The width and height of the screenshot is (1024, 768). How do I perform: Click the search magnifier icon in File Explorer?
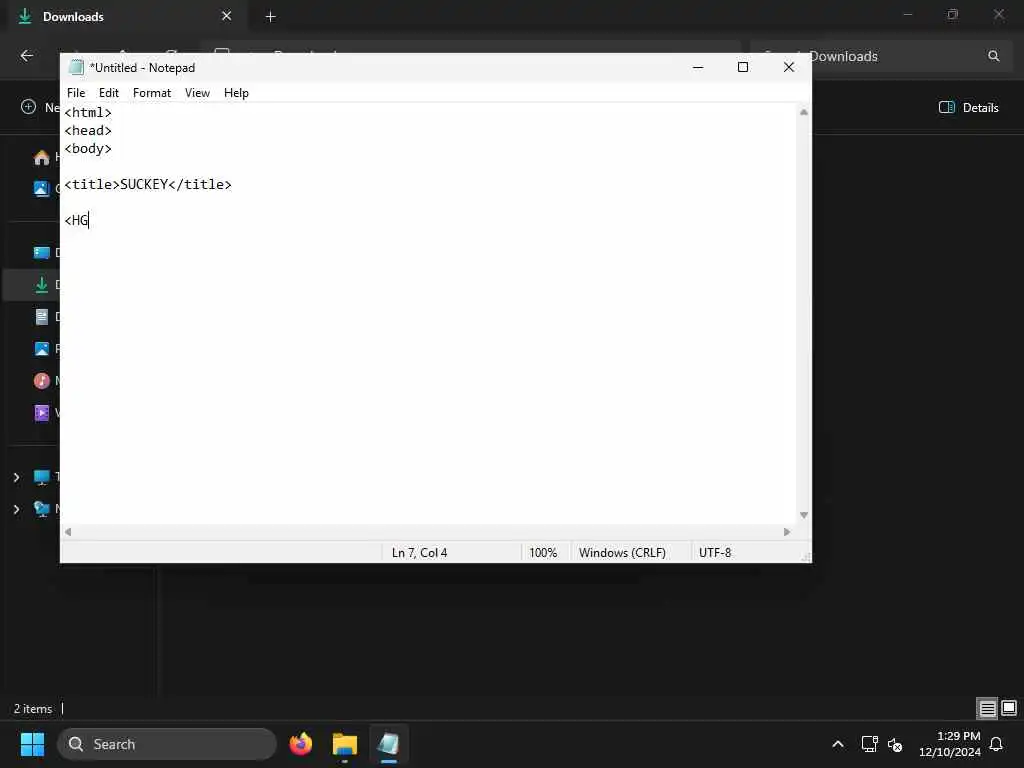[x=993, y=56]
